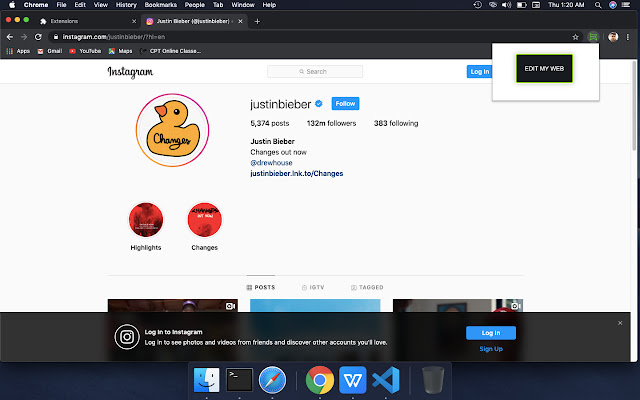The image size is (640, 400).
Task: Click the verified badge next to justinbieber
Action: pos(319,104)
